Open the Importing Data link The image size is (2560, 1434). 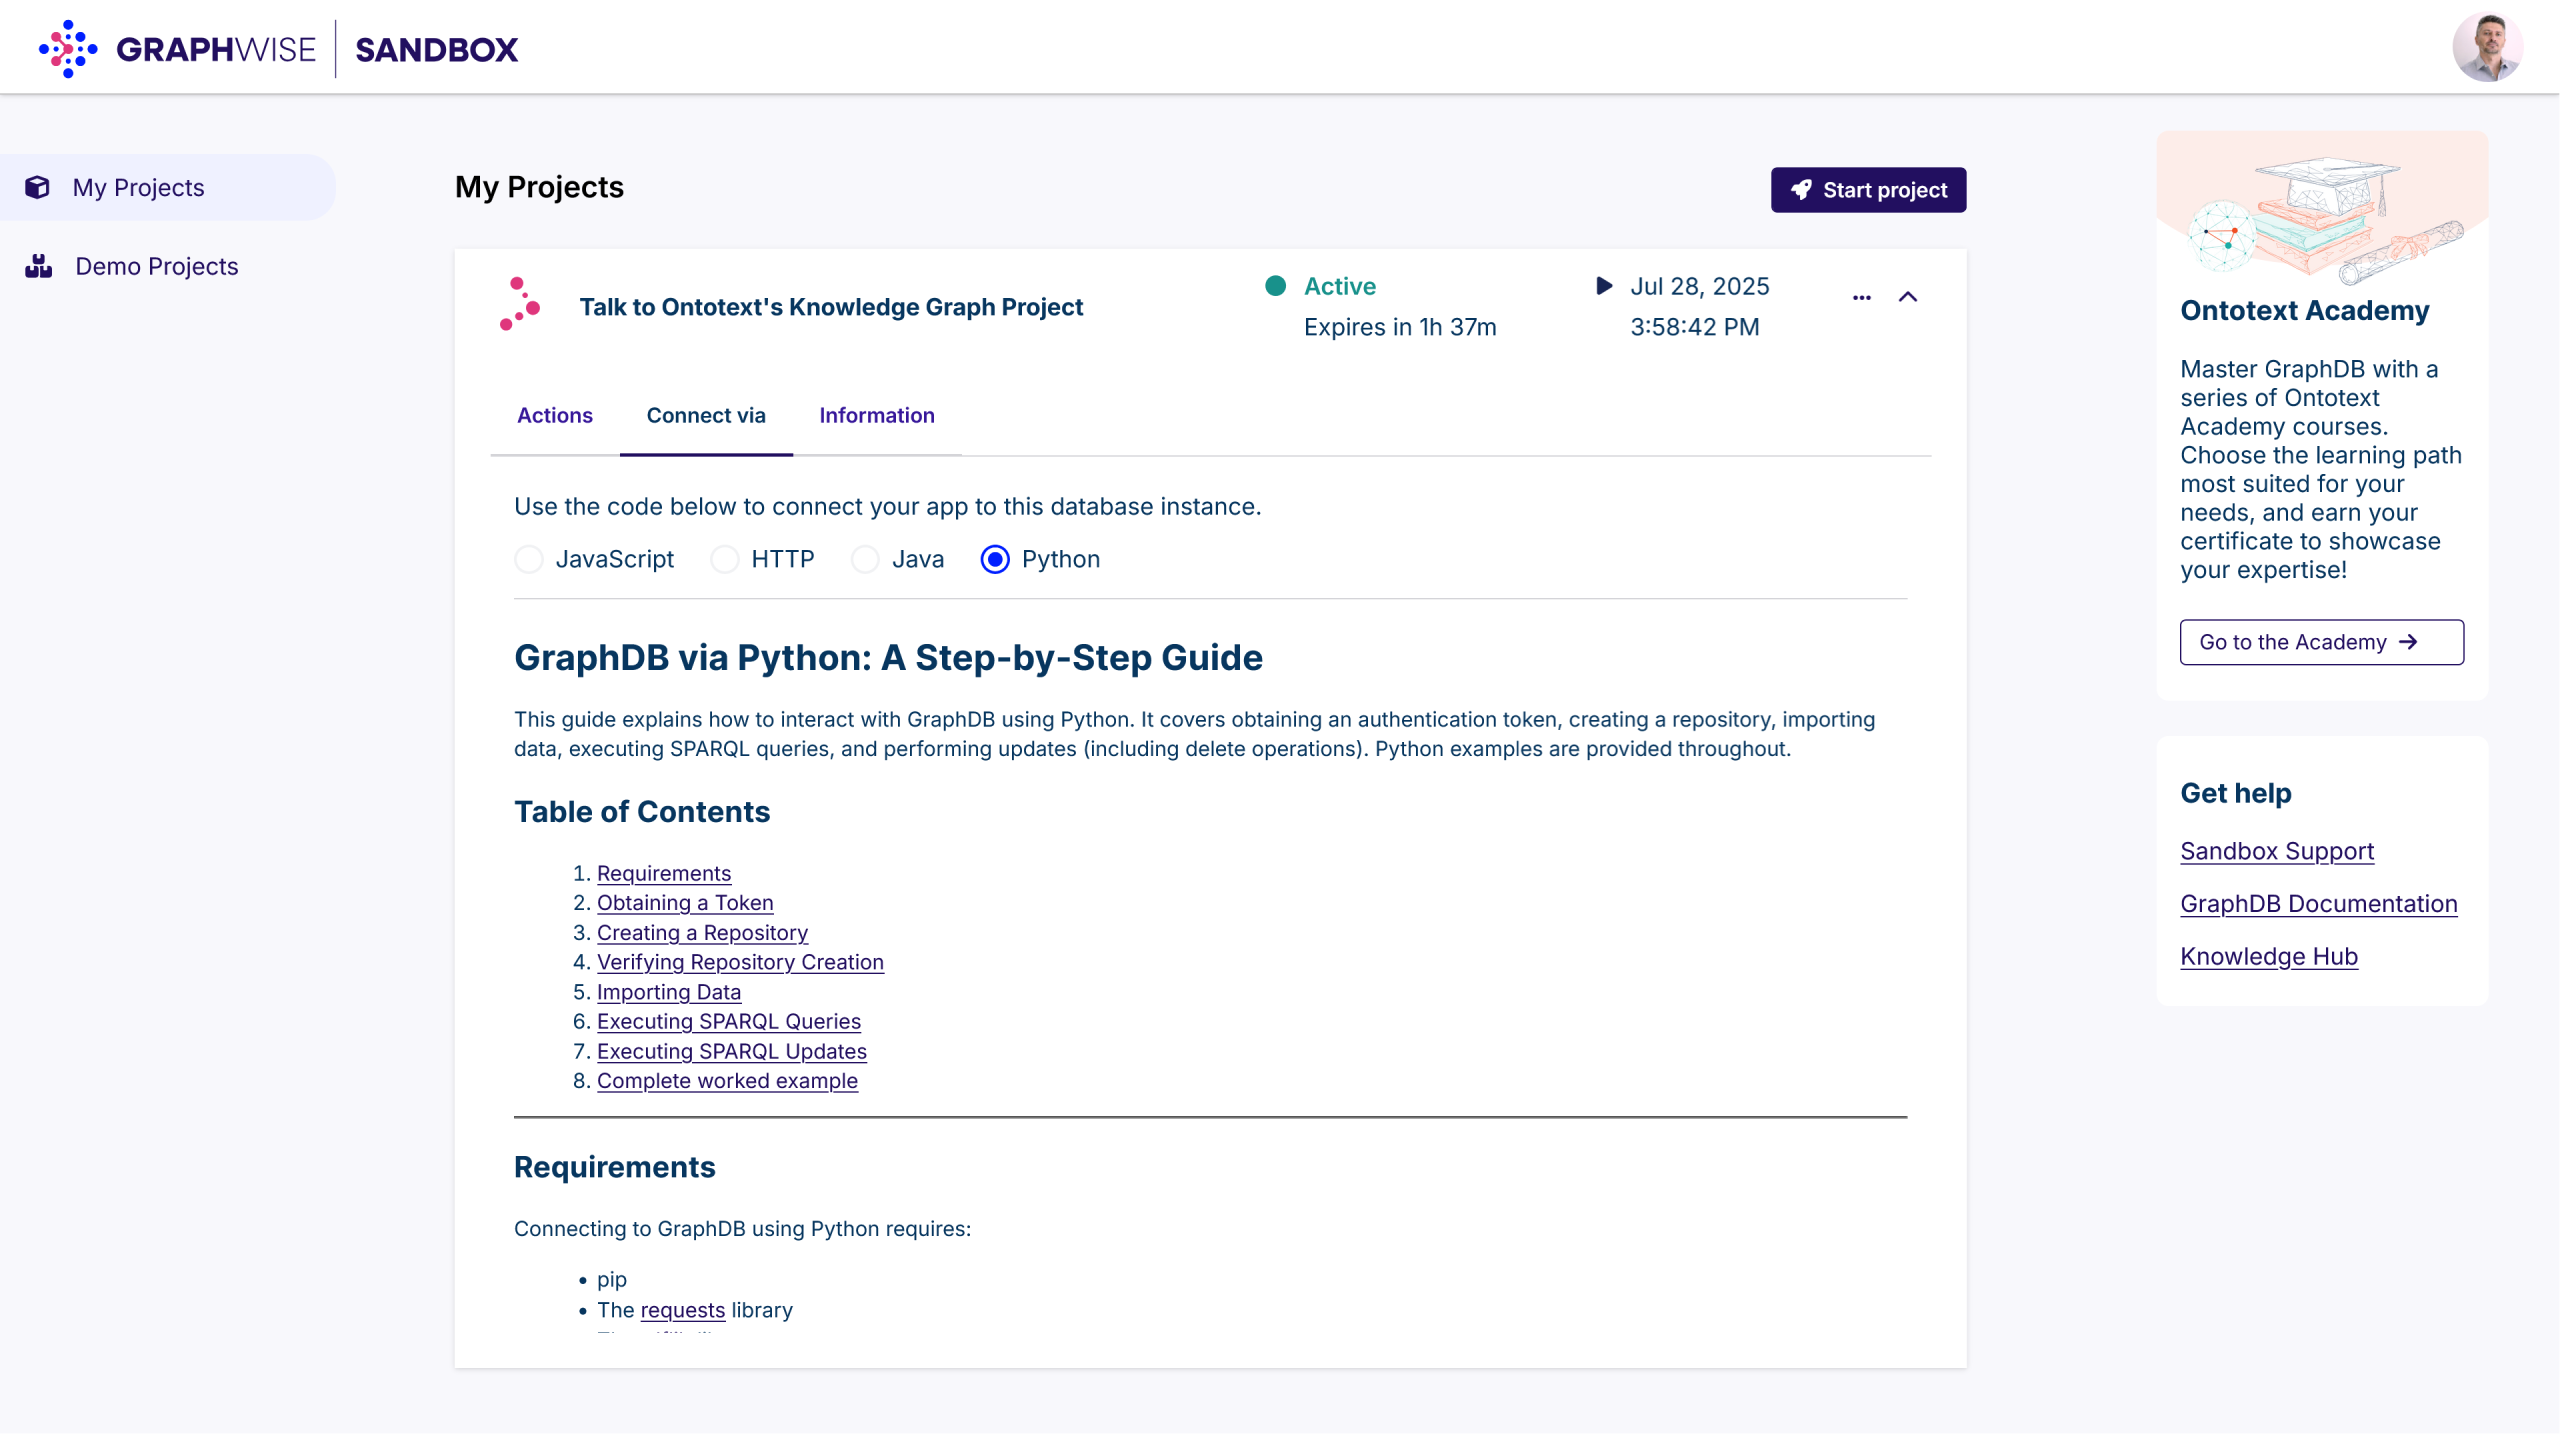point(669,992)
